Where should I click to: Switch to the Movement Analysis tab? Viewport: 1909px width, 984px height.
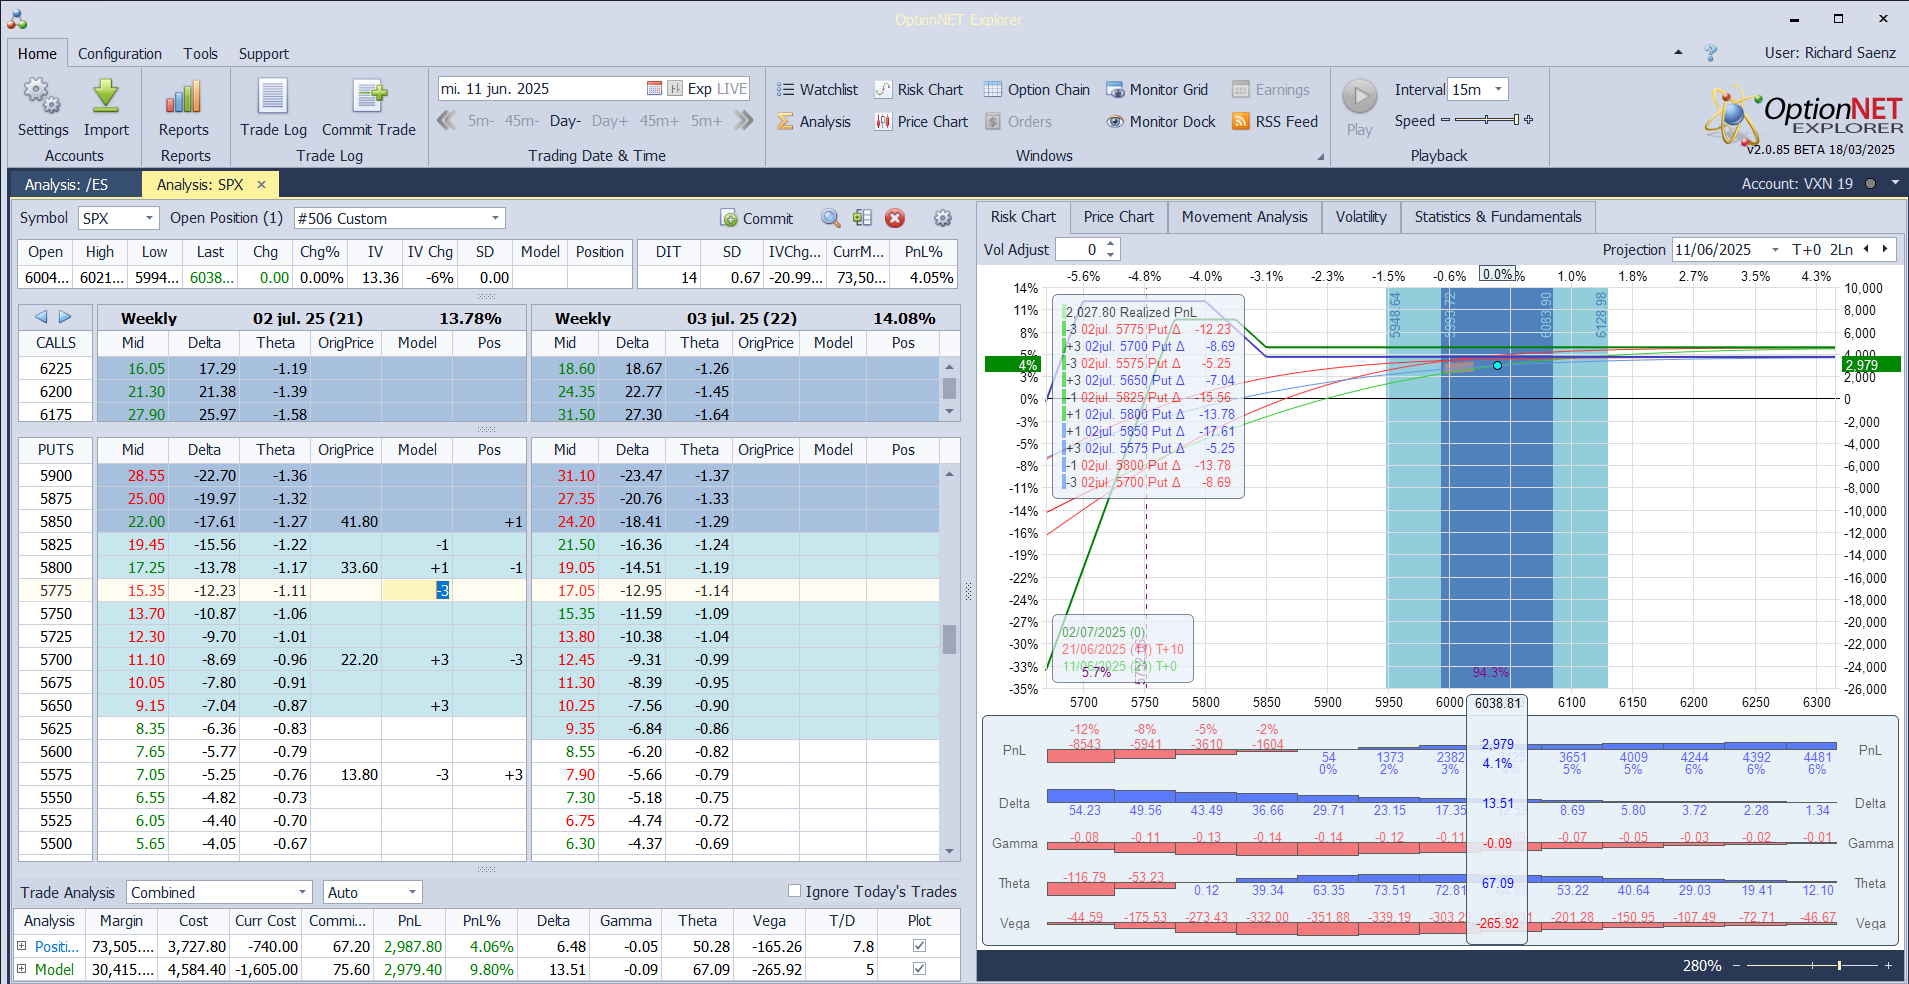tap(1244, 217)
